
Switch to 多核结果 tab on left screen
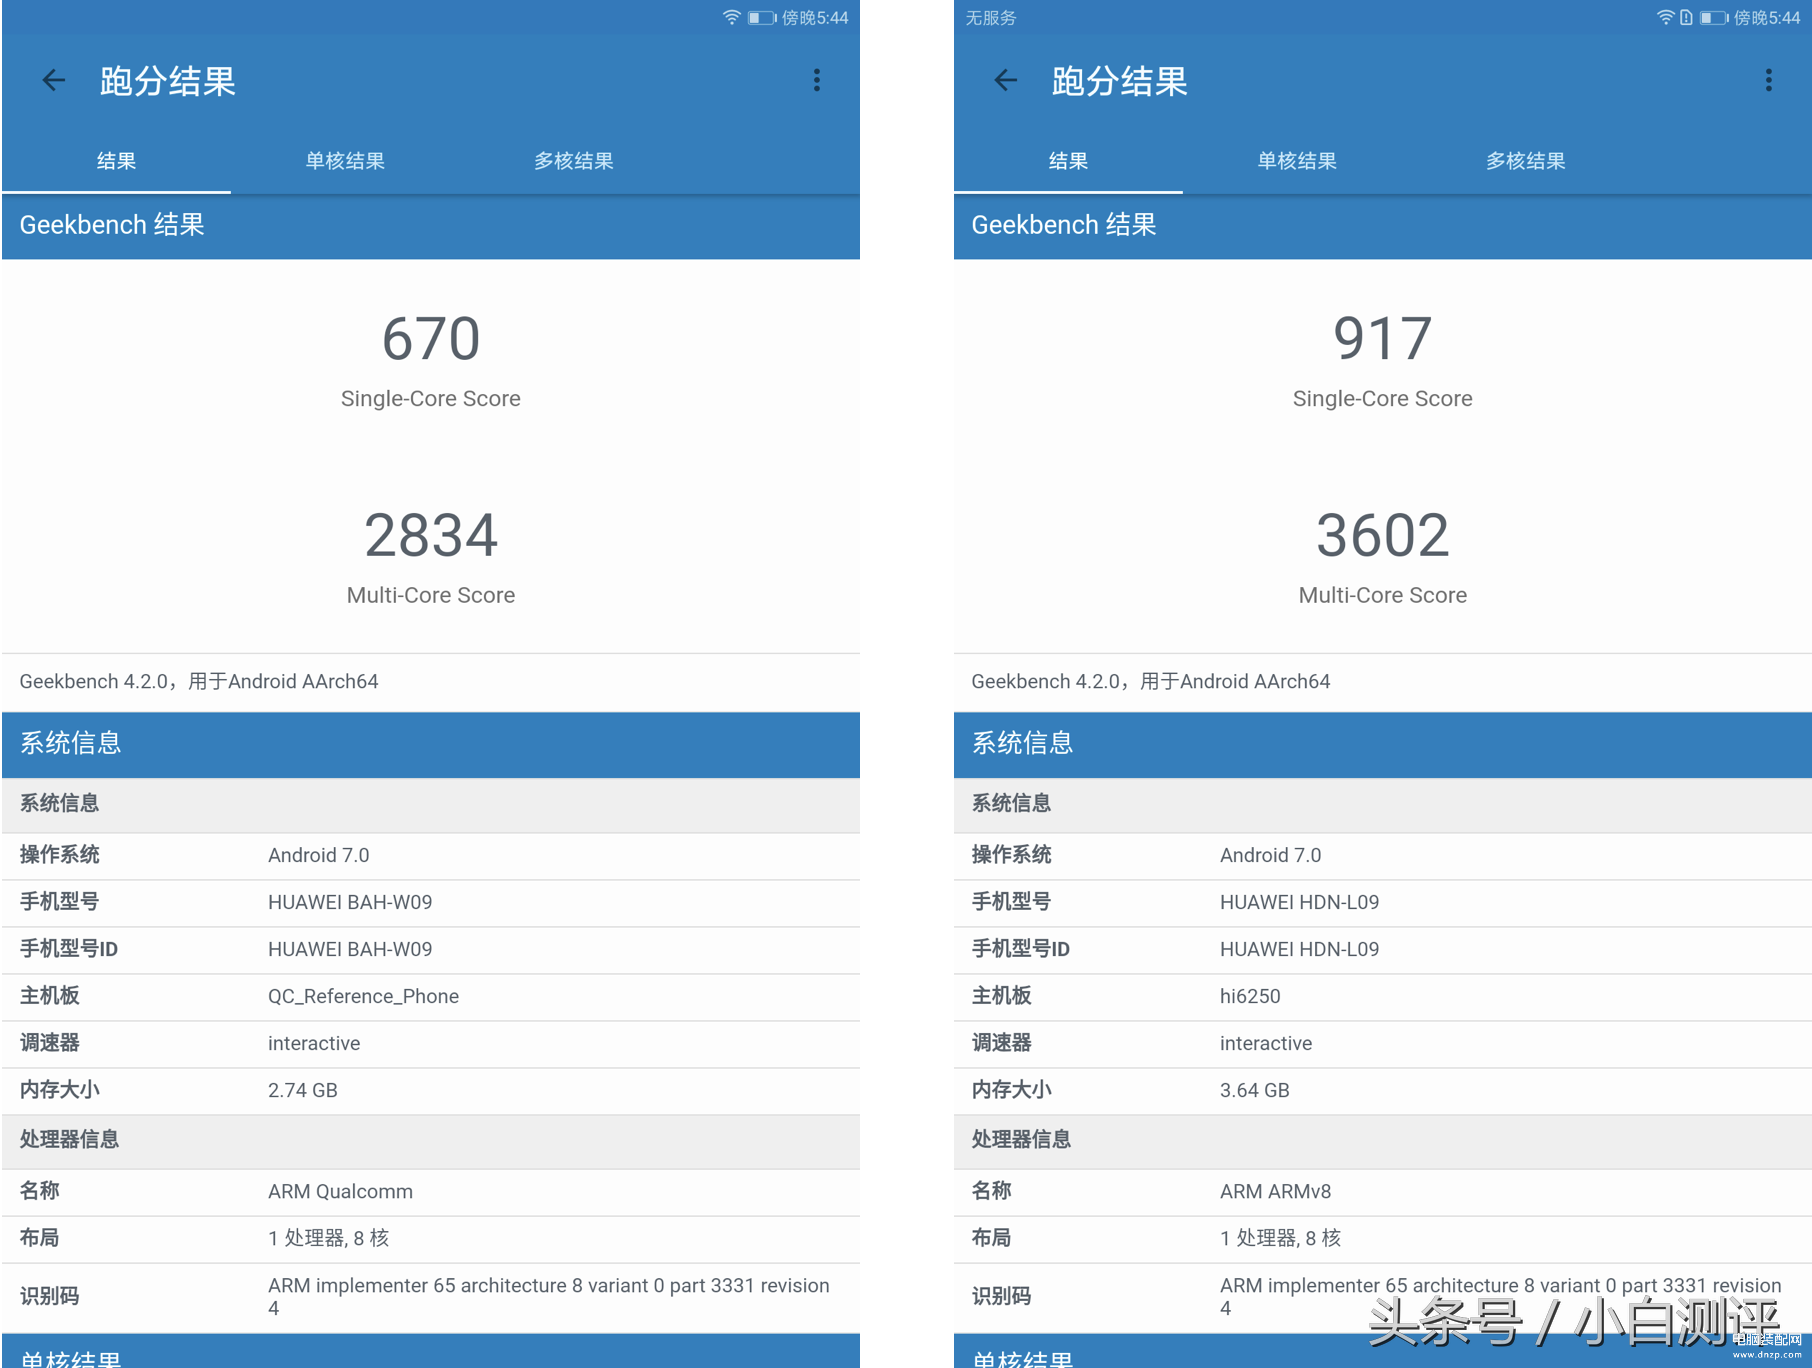coord(573,161)
